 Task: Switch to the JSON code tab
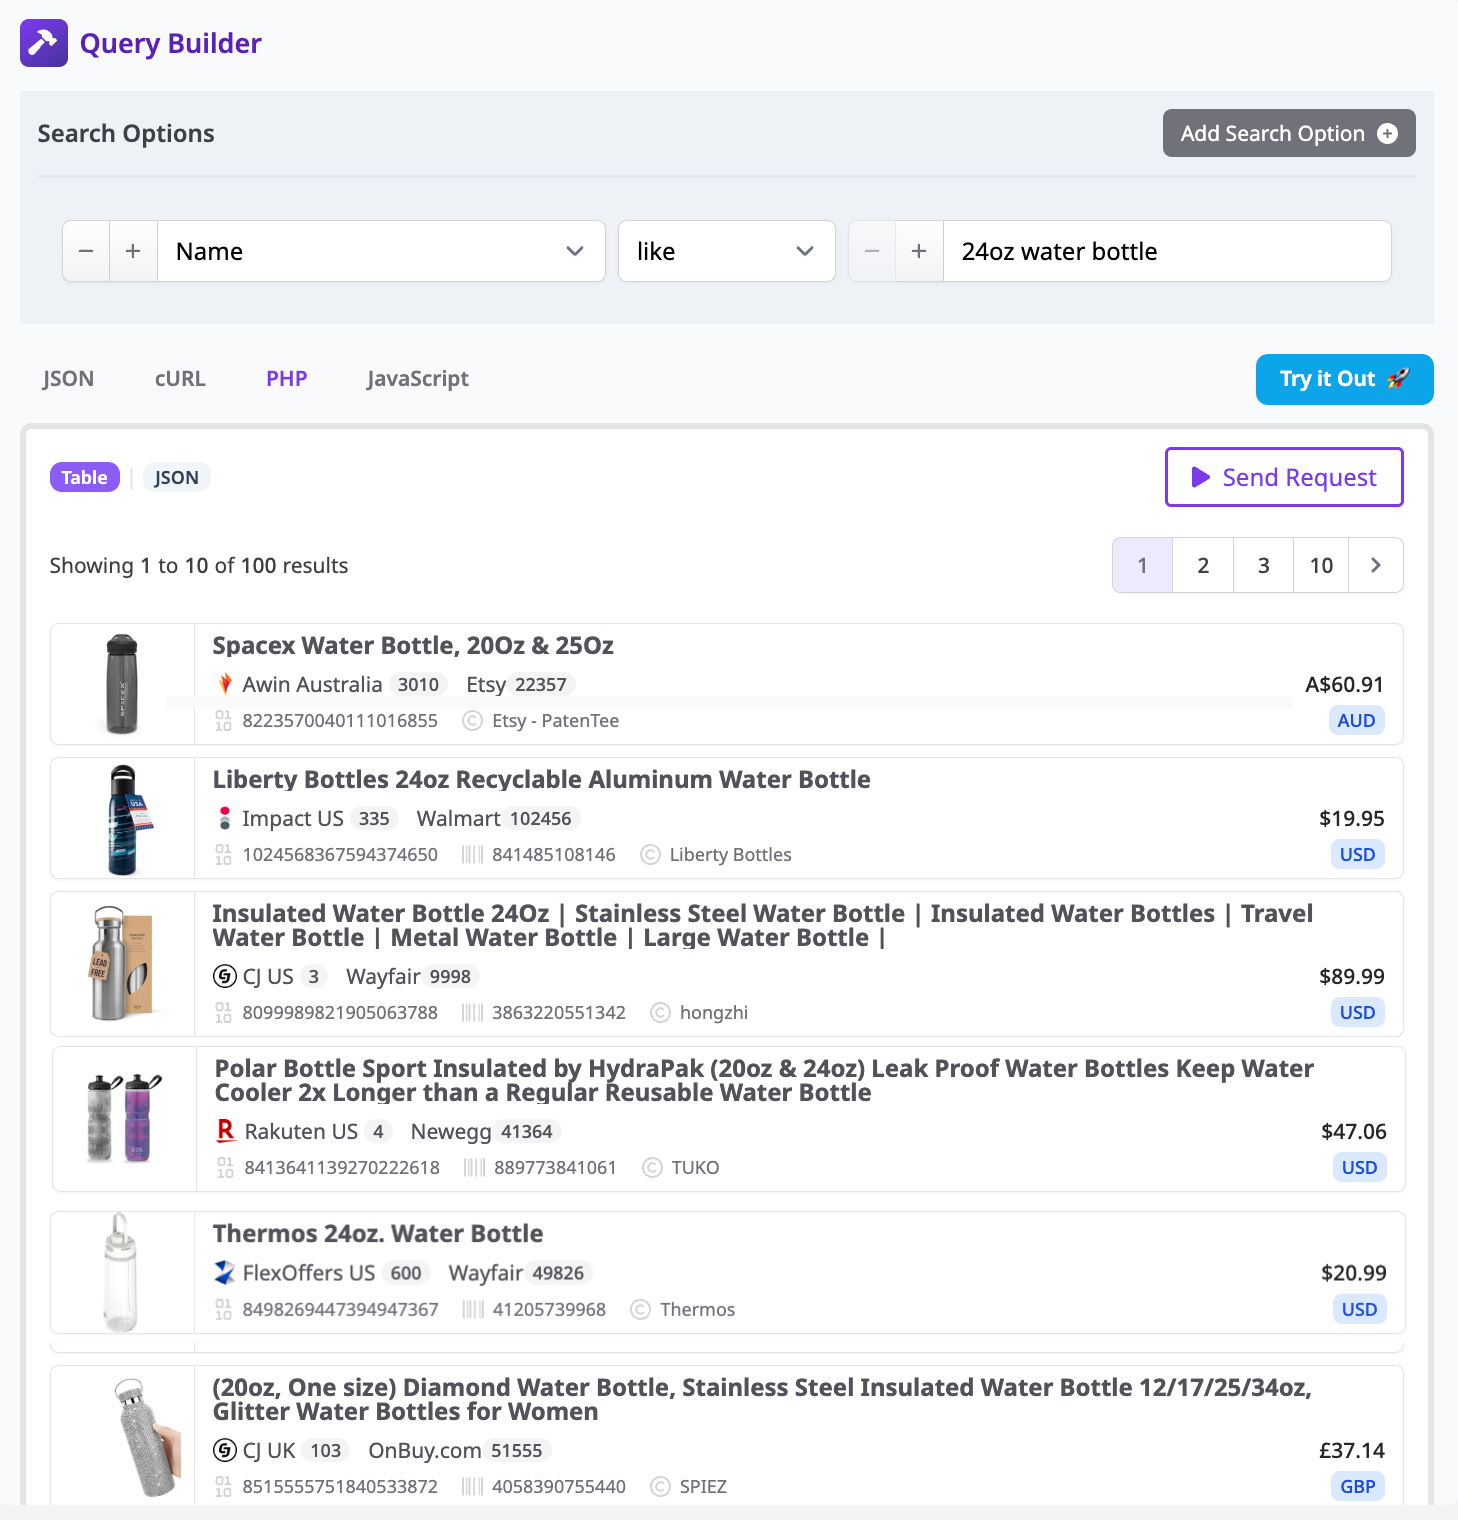68,378
